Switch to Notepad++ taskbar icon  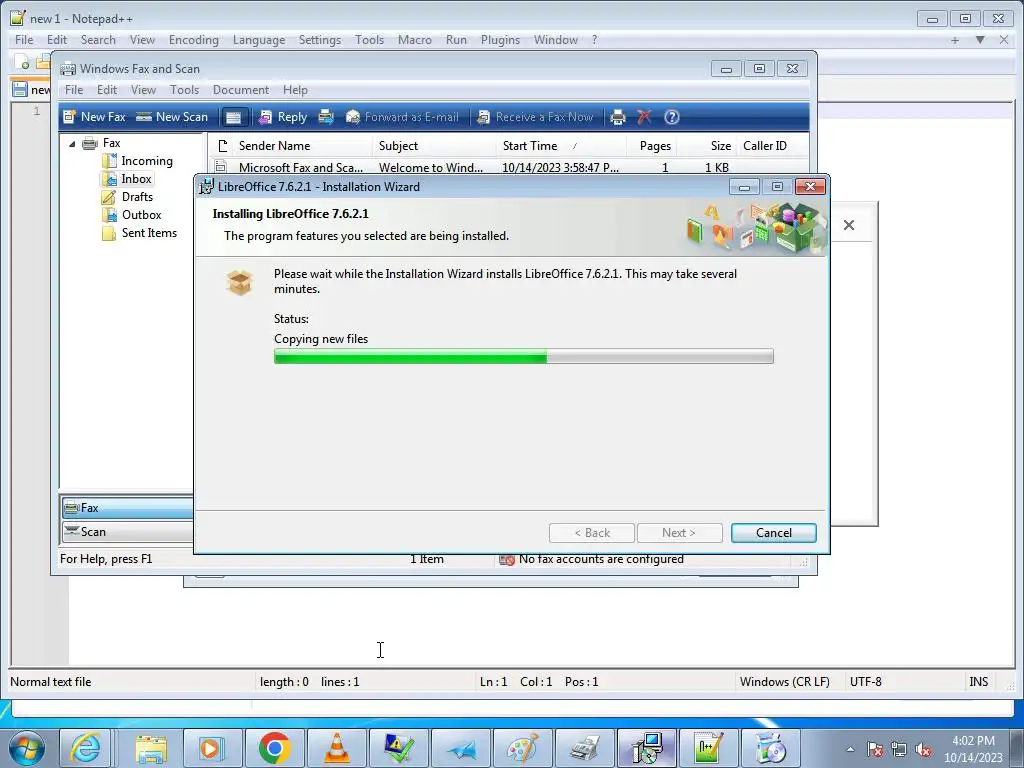709,748
